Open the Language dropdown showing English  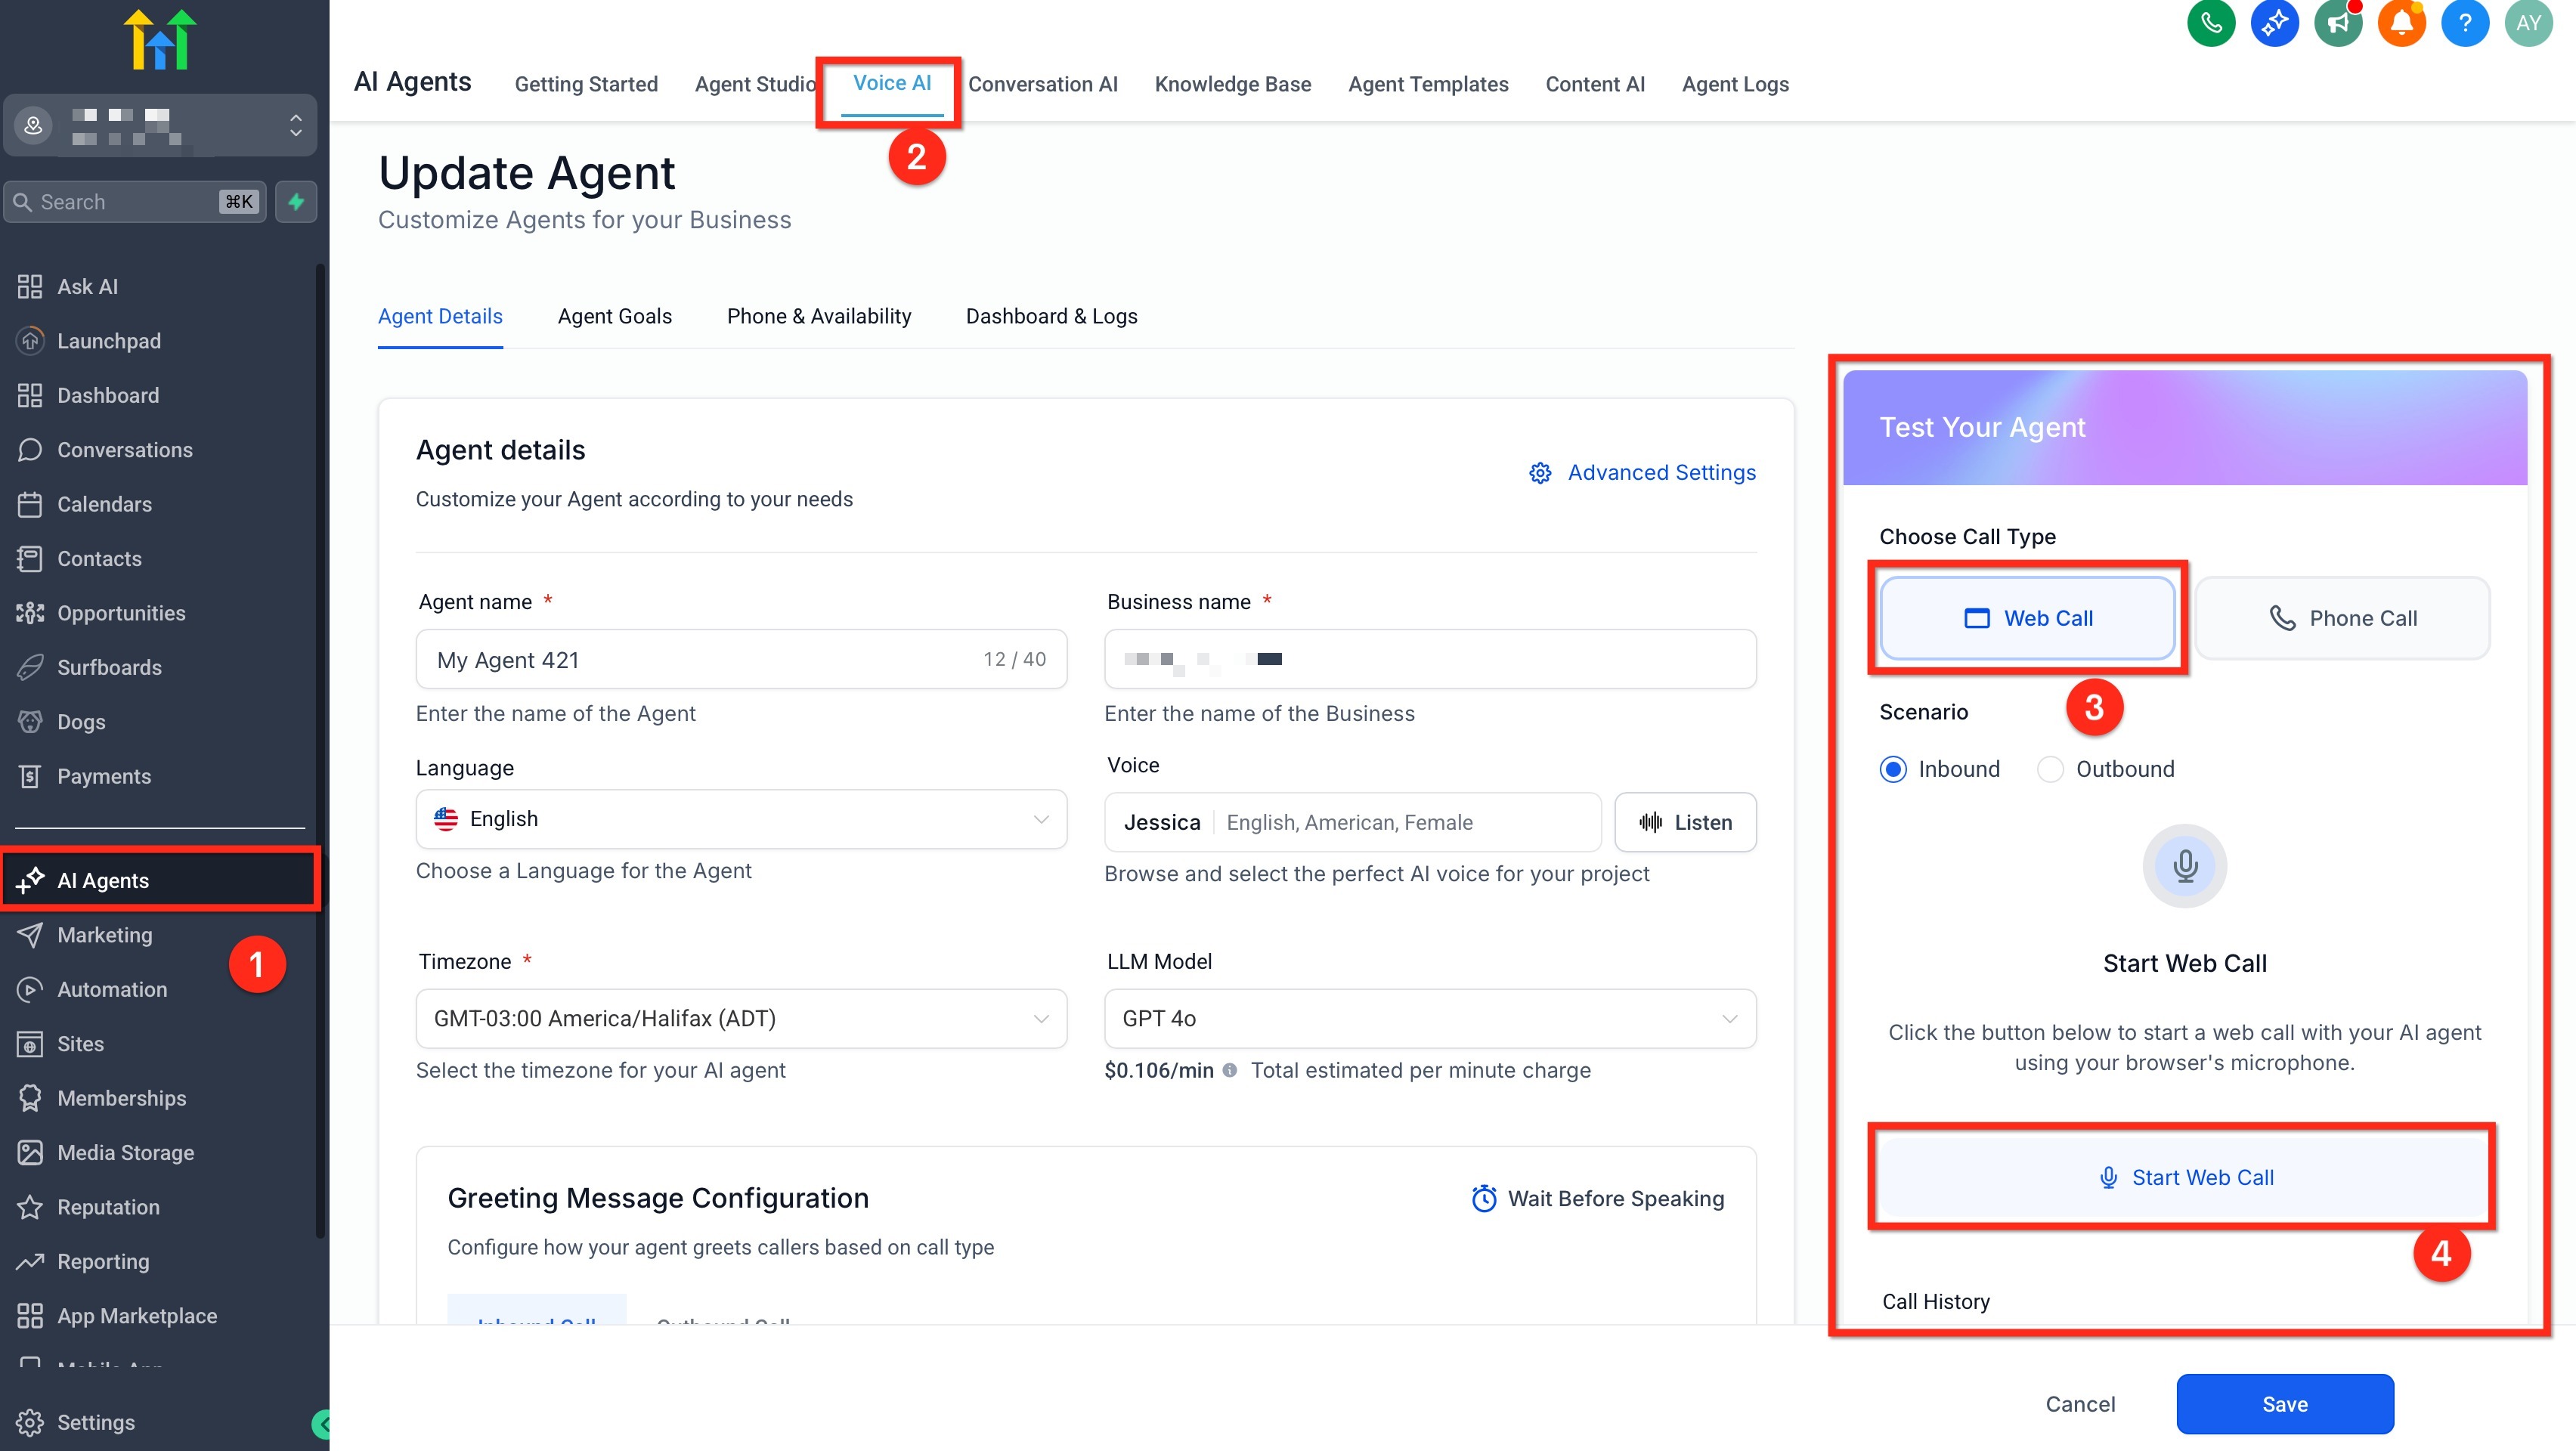(x=741, y=819)
